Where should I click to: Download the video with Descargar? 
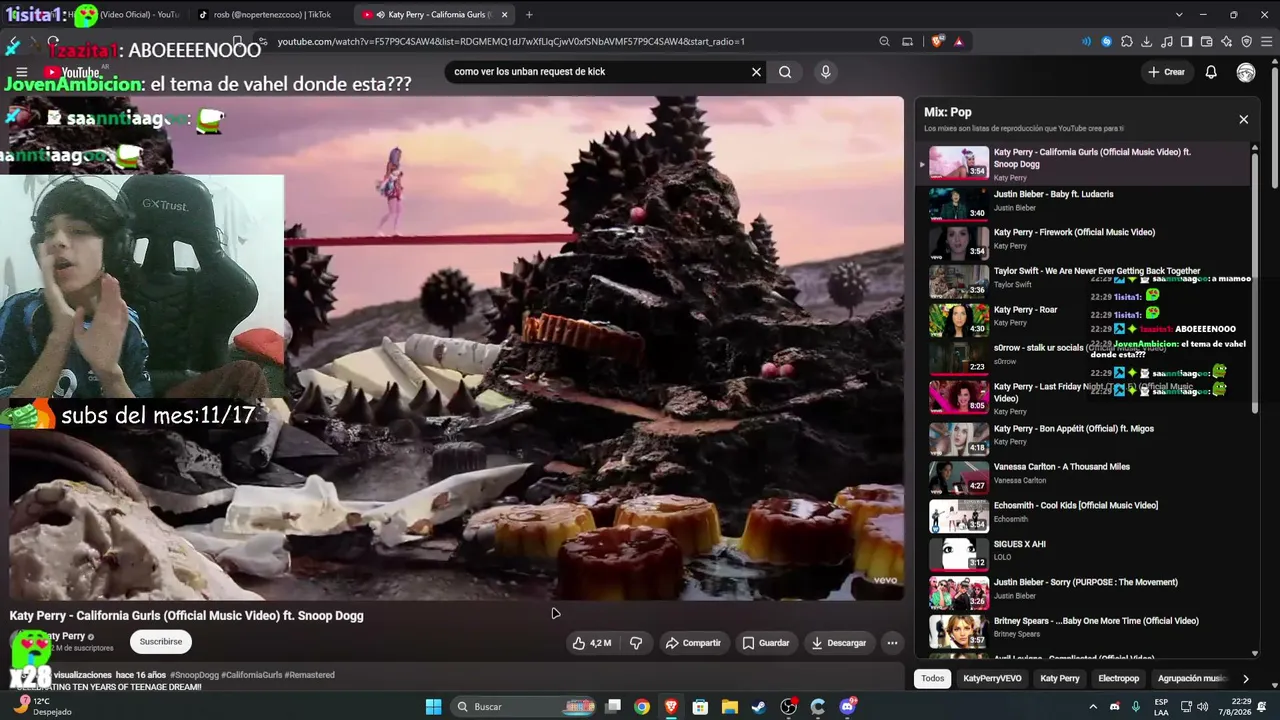(839, 643)
